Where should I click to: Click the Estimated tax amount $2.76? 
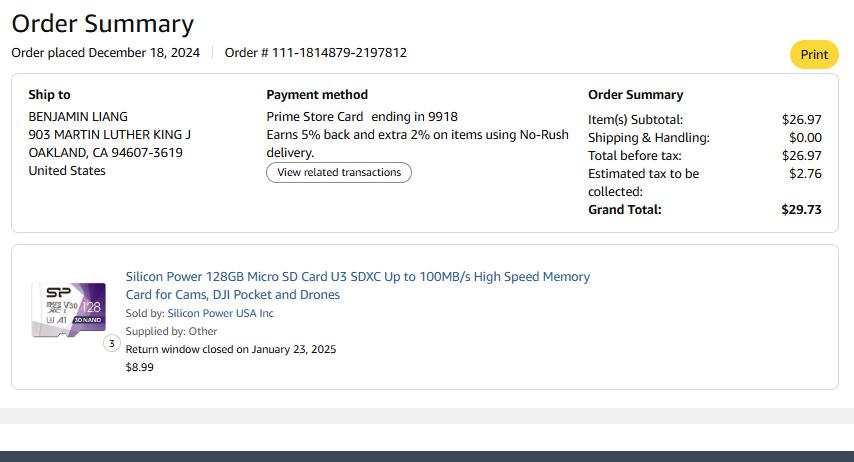pyautogui.click(x=805, y=174)
